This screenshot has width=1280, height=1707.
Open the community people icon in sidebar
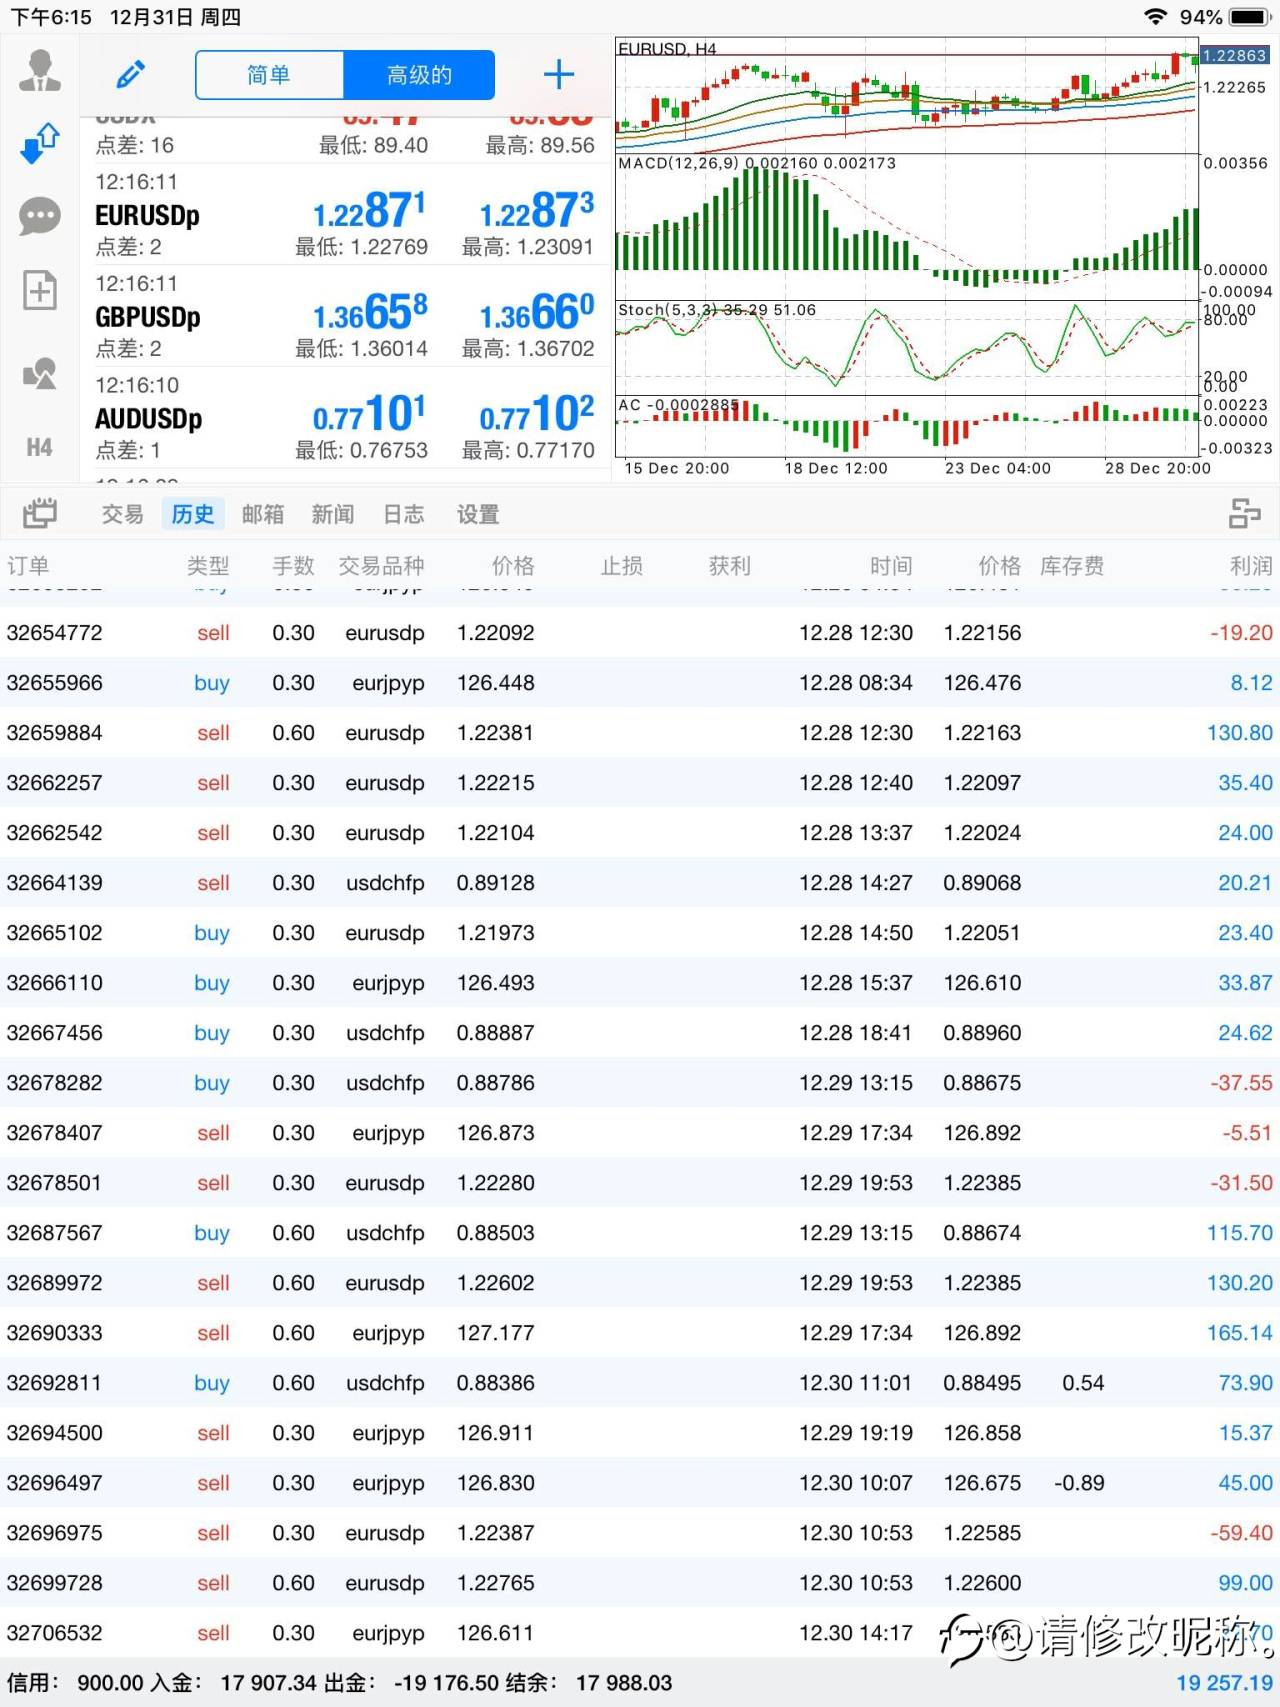[x=40, y=373]
